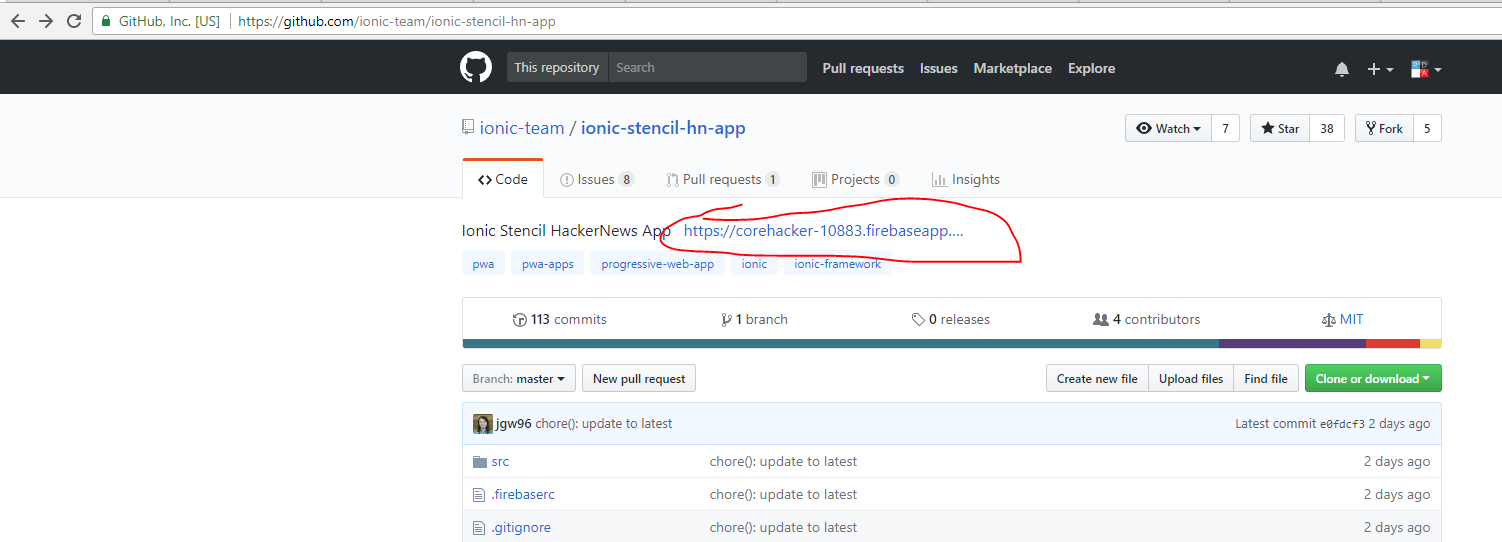Open the user avatar menu
The image size is (1502, 542).
[x=1426, y=69]
